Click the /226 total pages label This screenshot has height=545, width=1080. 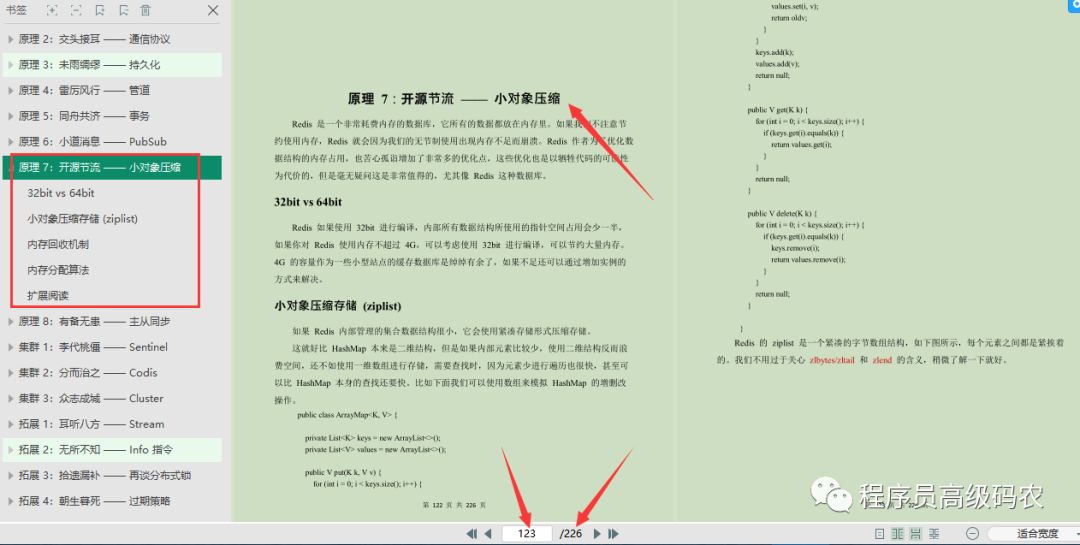click(571, 533)
